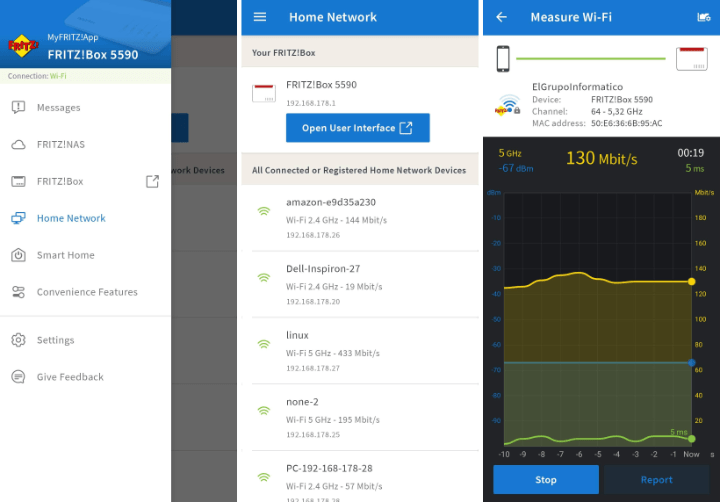Open Smart Home menu entry
Image resolution: width=720 pixels, height=502 pixels.
85,255
